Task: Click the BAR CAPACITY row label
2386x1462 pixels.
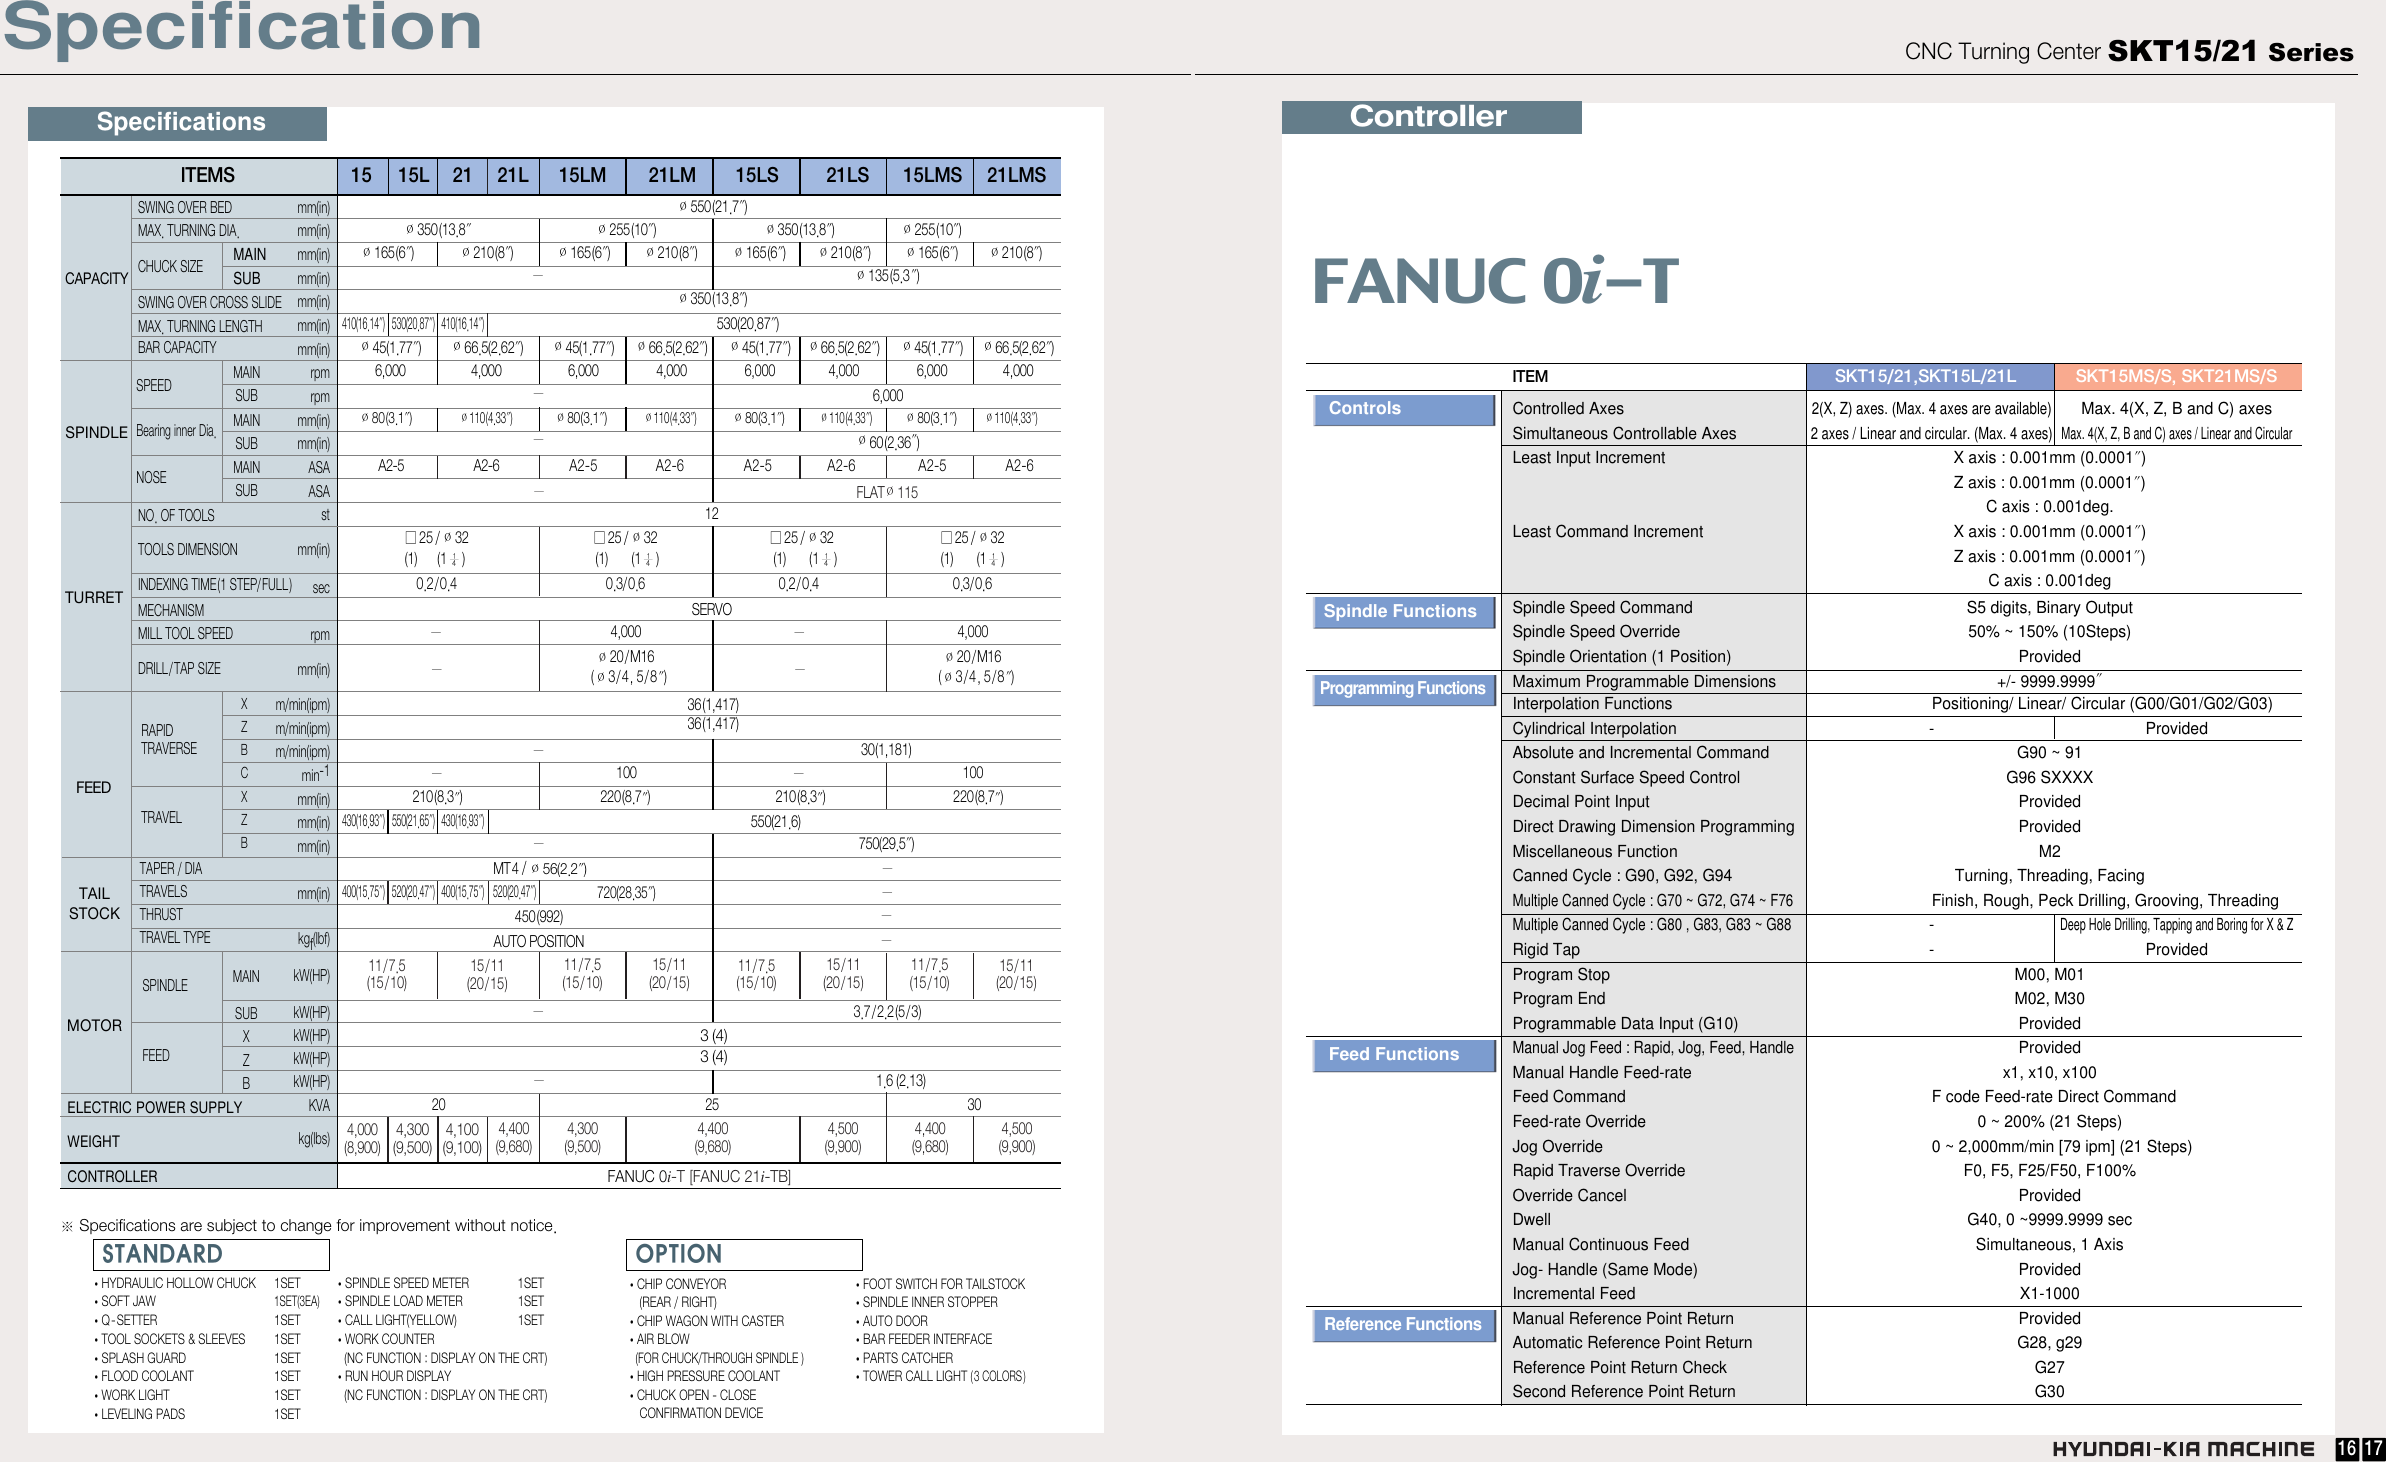Action: click(x=177, y=348)
